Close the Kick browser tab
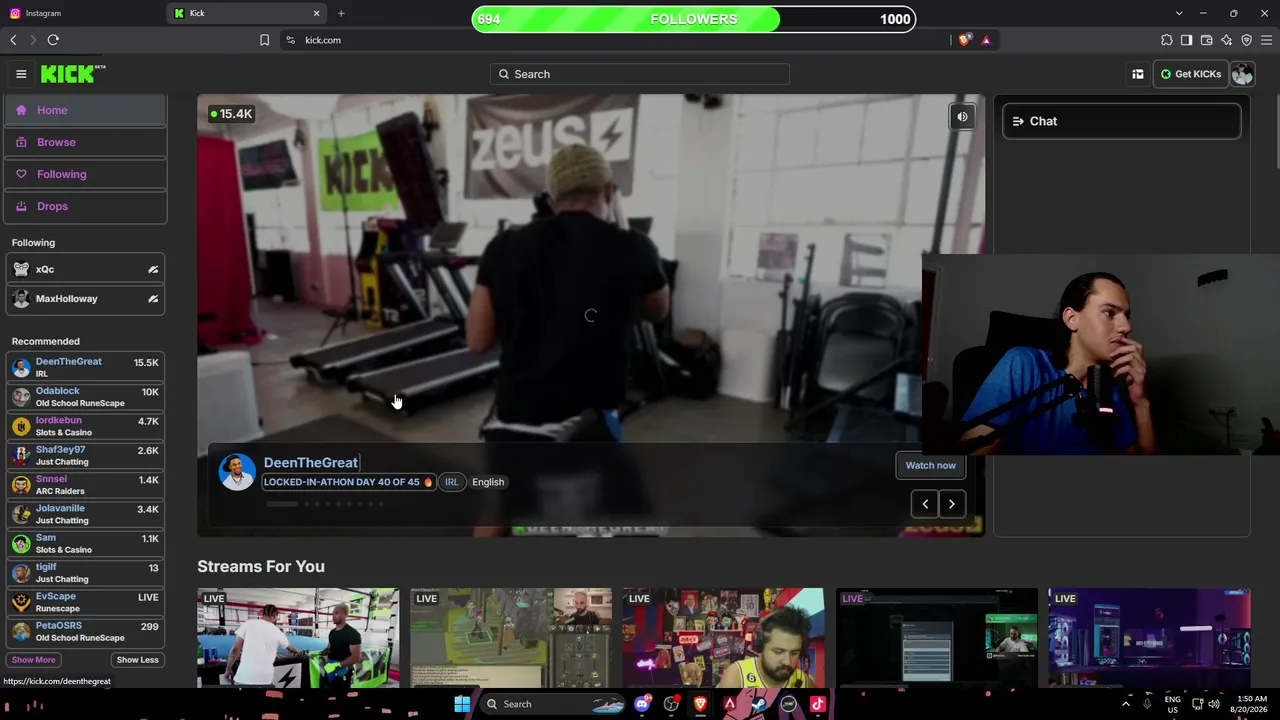 coord(317,13)
